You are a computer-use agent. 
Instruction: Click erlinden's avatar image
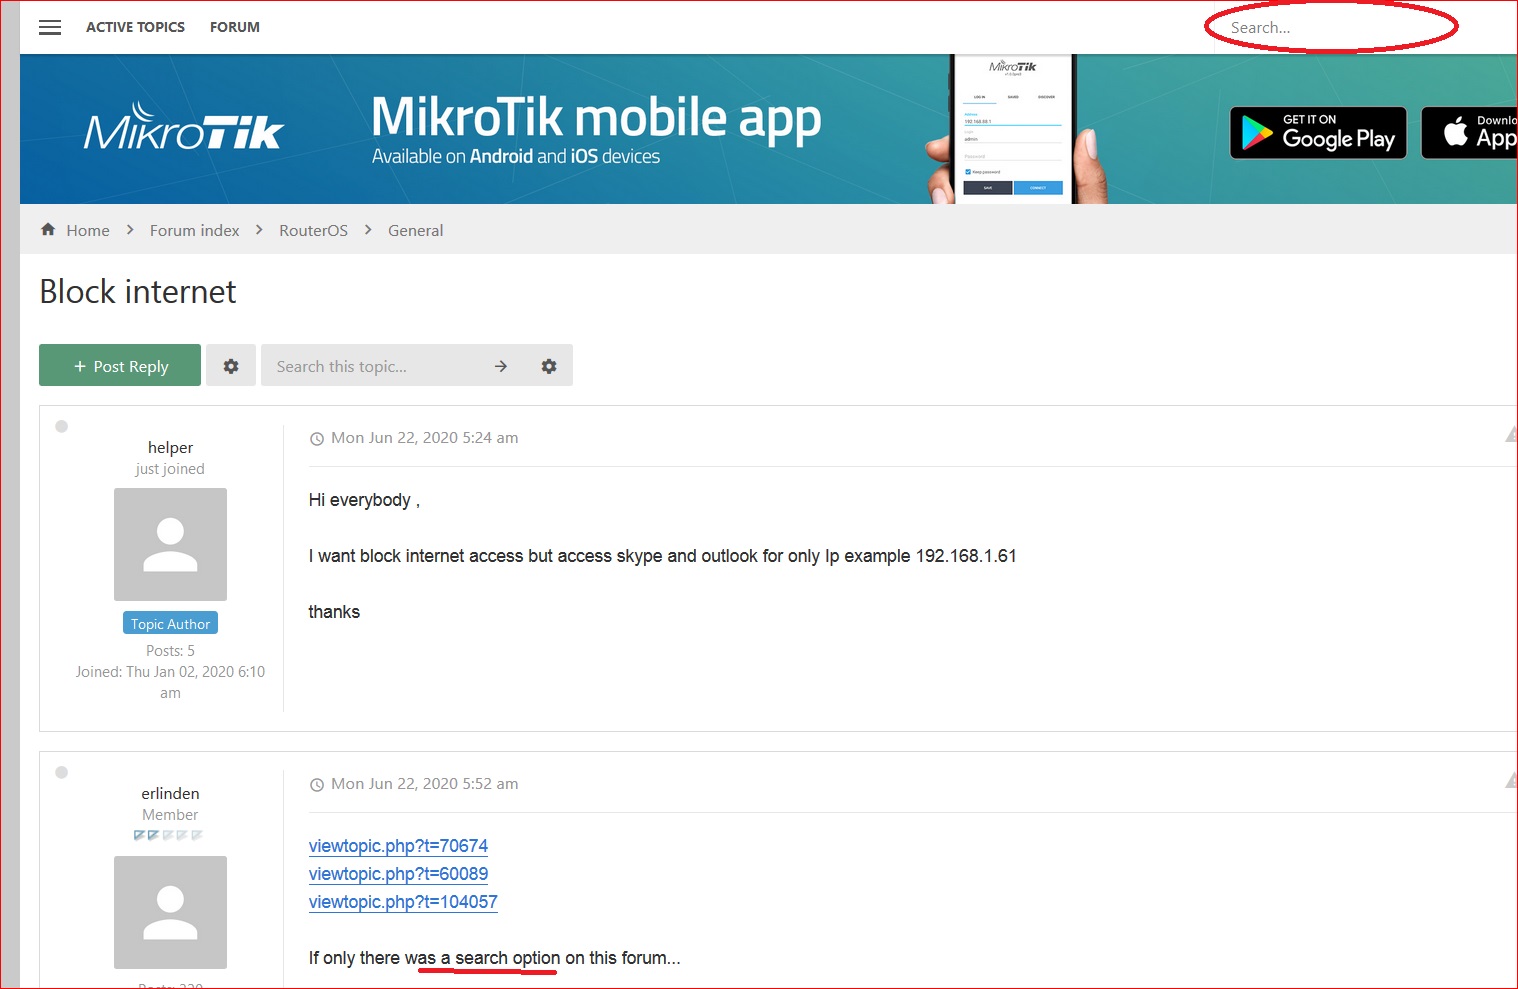[170, 912]
